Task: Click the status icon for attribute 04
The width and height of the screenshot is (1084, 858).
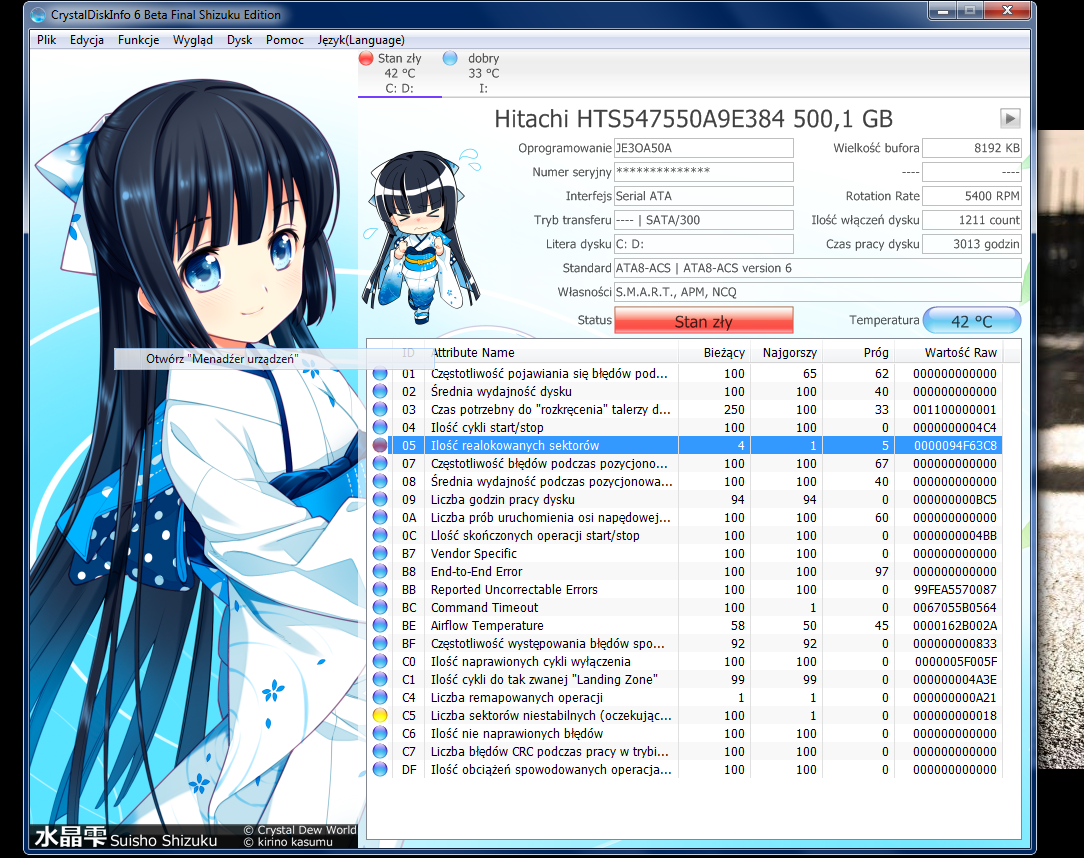Action: [x=380, y=427]
